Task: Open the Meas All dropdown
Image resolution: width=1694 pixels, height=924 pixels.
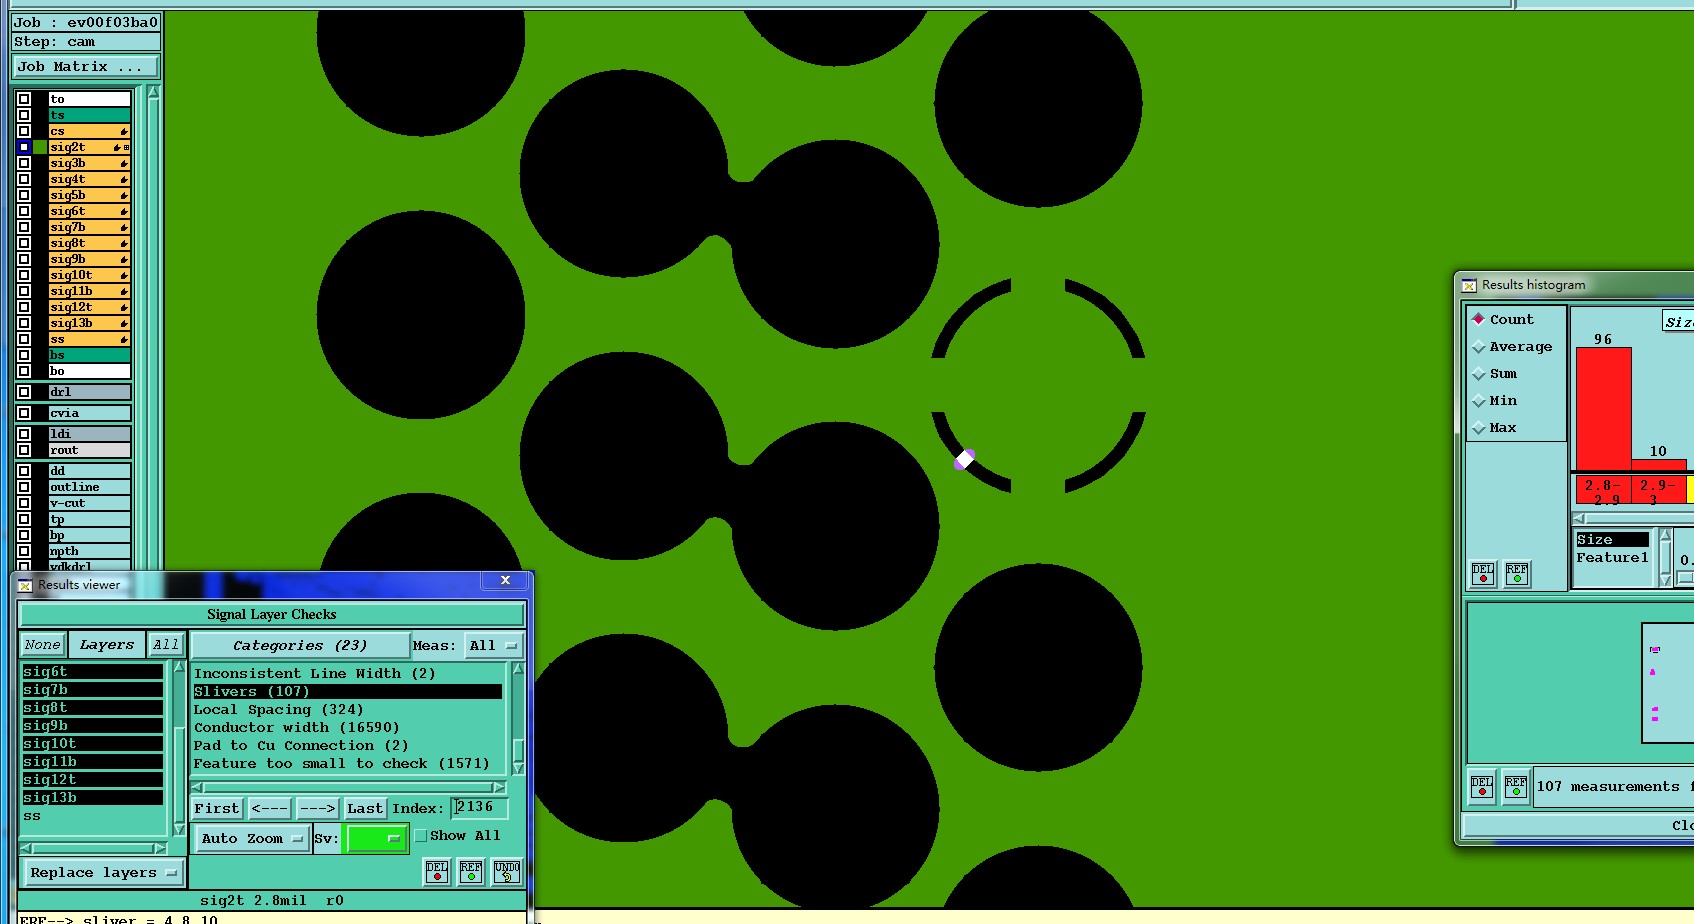Action: [x=494, y=645]
